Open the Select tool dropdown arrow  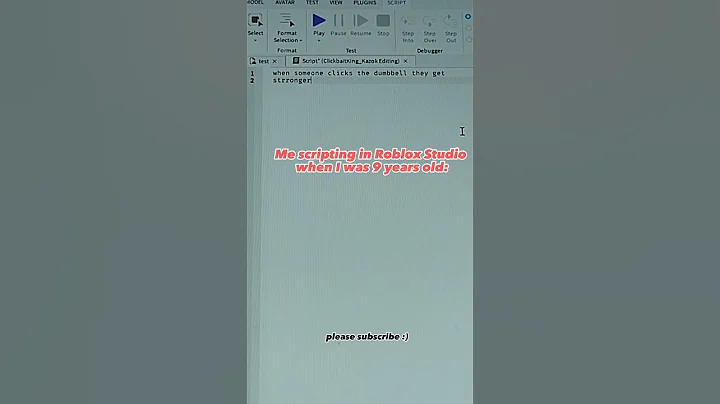pyautogui.click(x=255, y=40)
